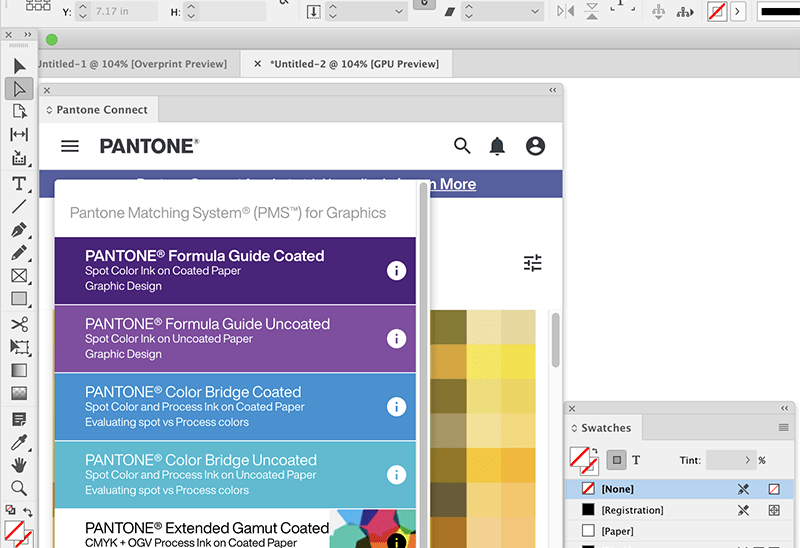Show info for Color Bridge Coated

point(396,407)
